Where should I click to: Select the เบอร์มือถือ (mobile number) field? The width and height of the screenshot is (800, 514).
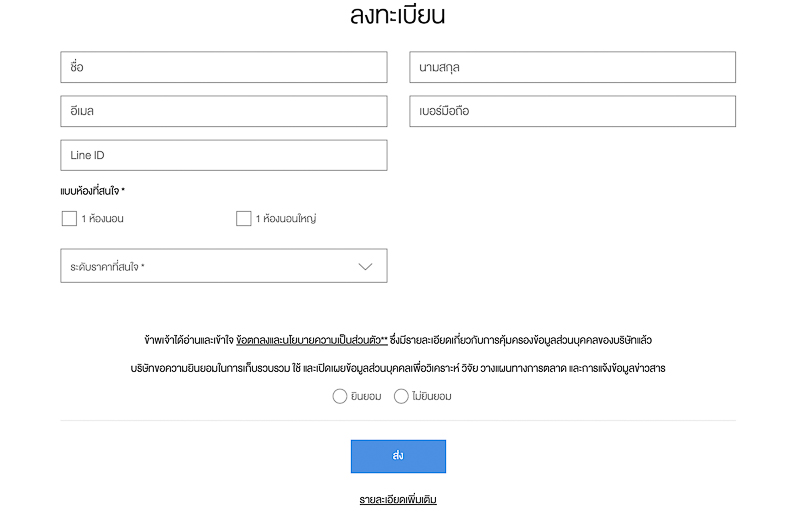(x=572, y=111)
